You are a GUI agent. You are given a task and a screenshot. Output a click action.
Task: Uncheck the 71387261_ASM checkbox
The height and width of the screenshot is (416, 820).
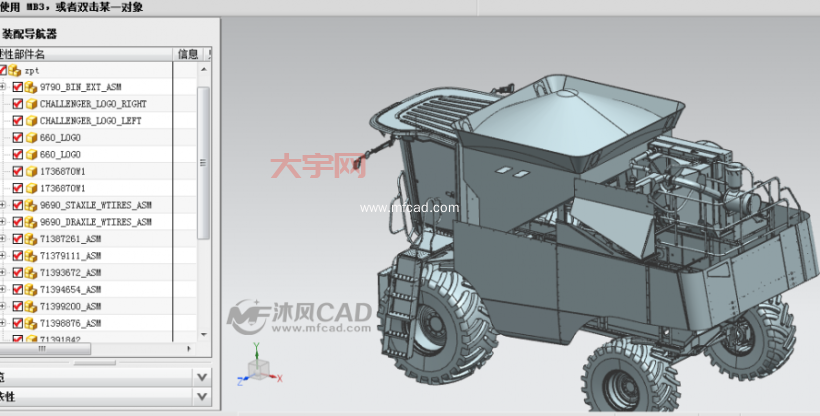(x=17, y=239)
